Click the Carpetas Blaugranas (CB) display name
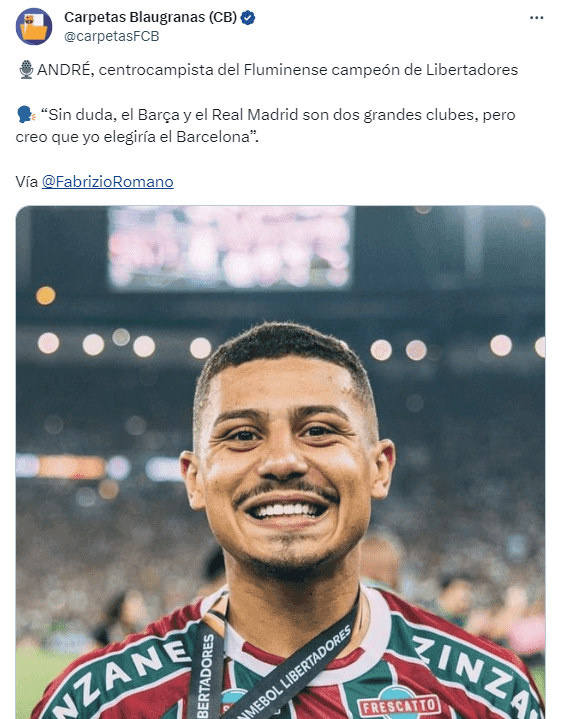This screenshot has height=719, width=561. click(x=150, y=17)
